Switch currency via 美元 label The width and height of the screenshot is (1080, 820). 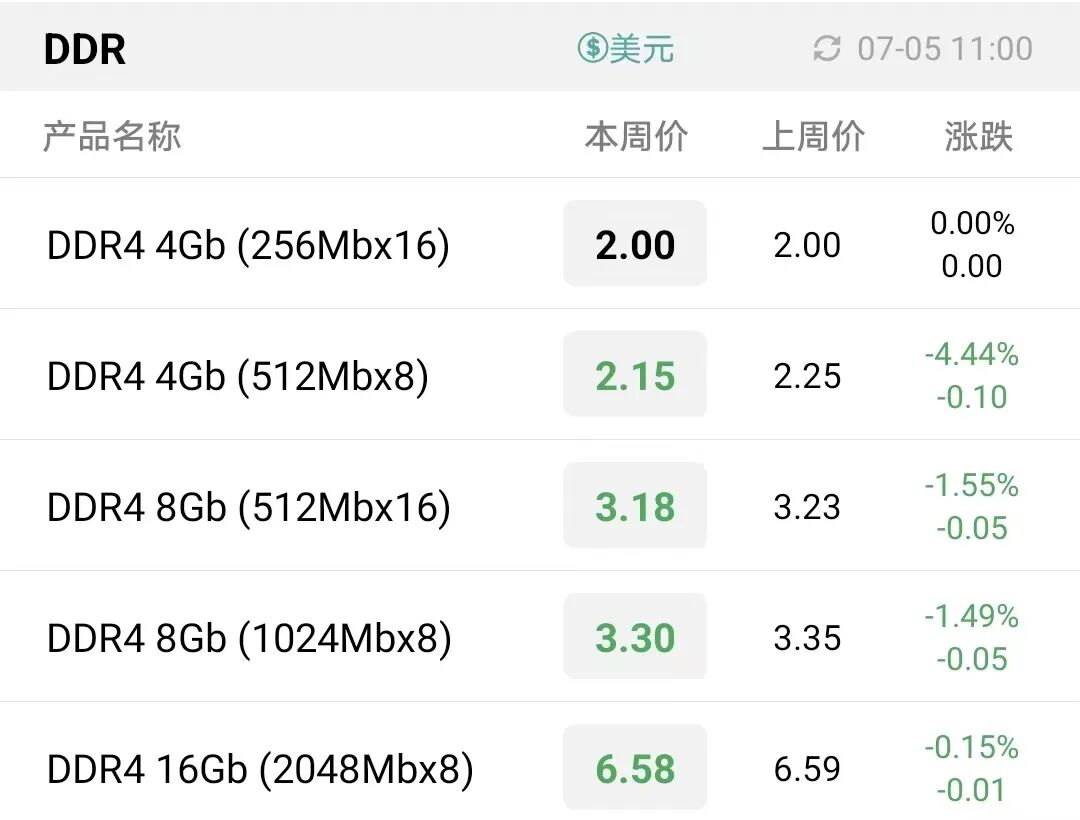pos(641,48)
